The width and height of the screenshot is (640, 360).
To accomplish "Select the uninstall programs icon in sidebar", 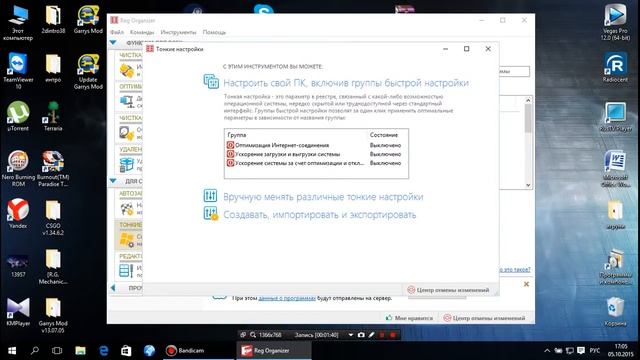I will tap(127, 164).
